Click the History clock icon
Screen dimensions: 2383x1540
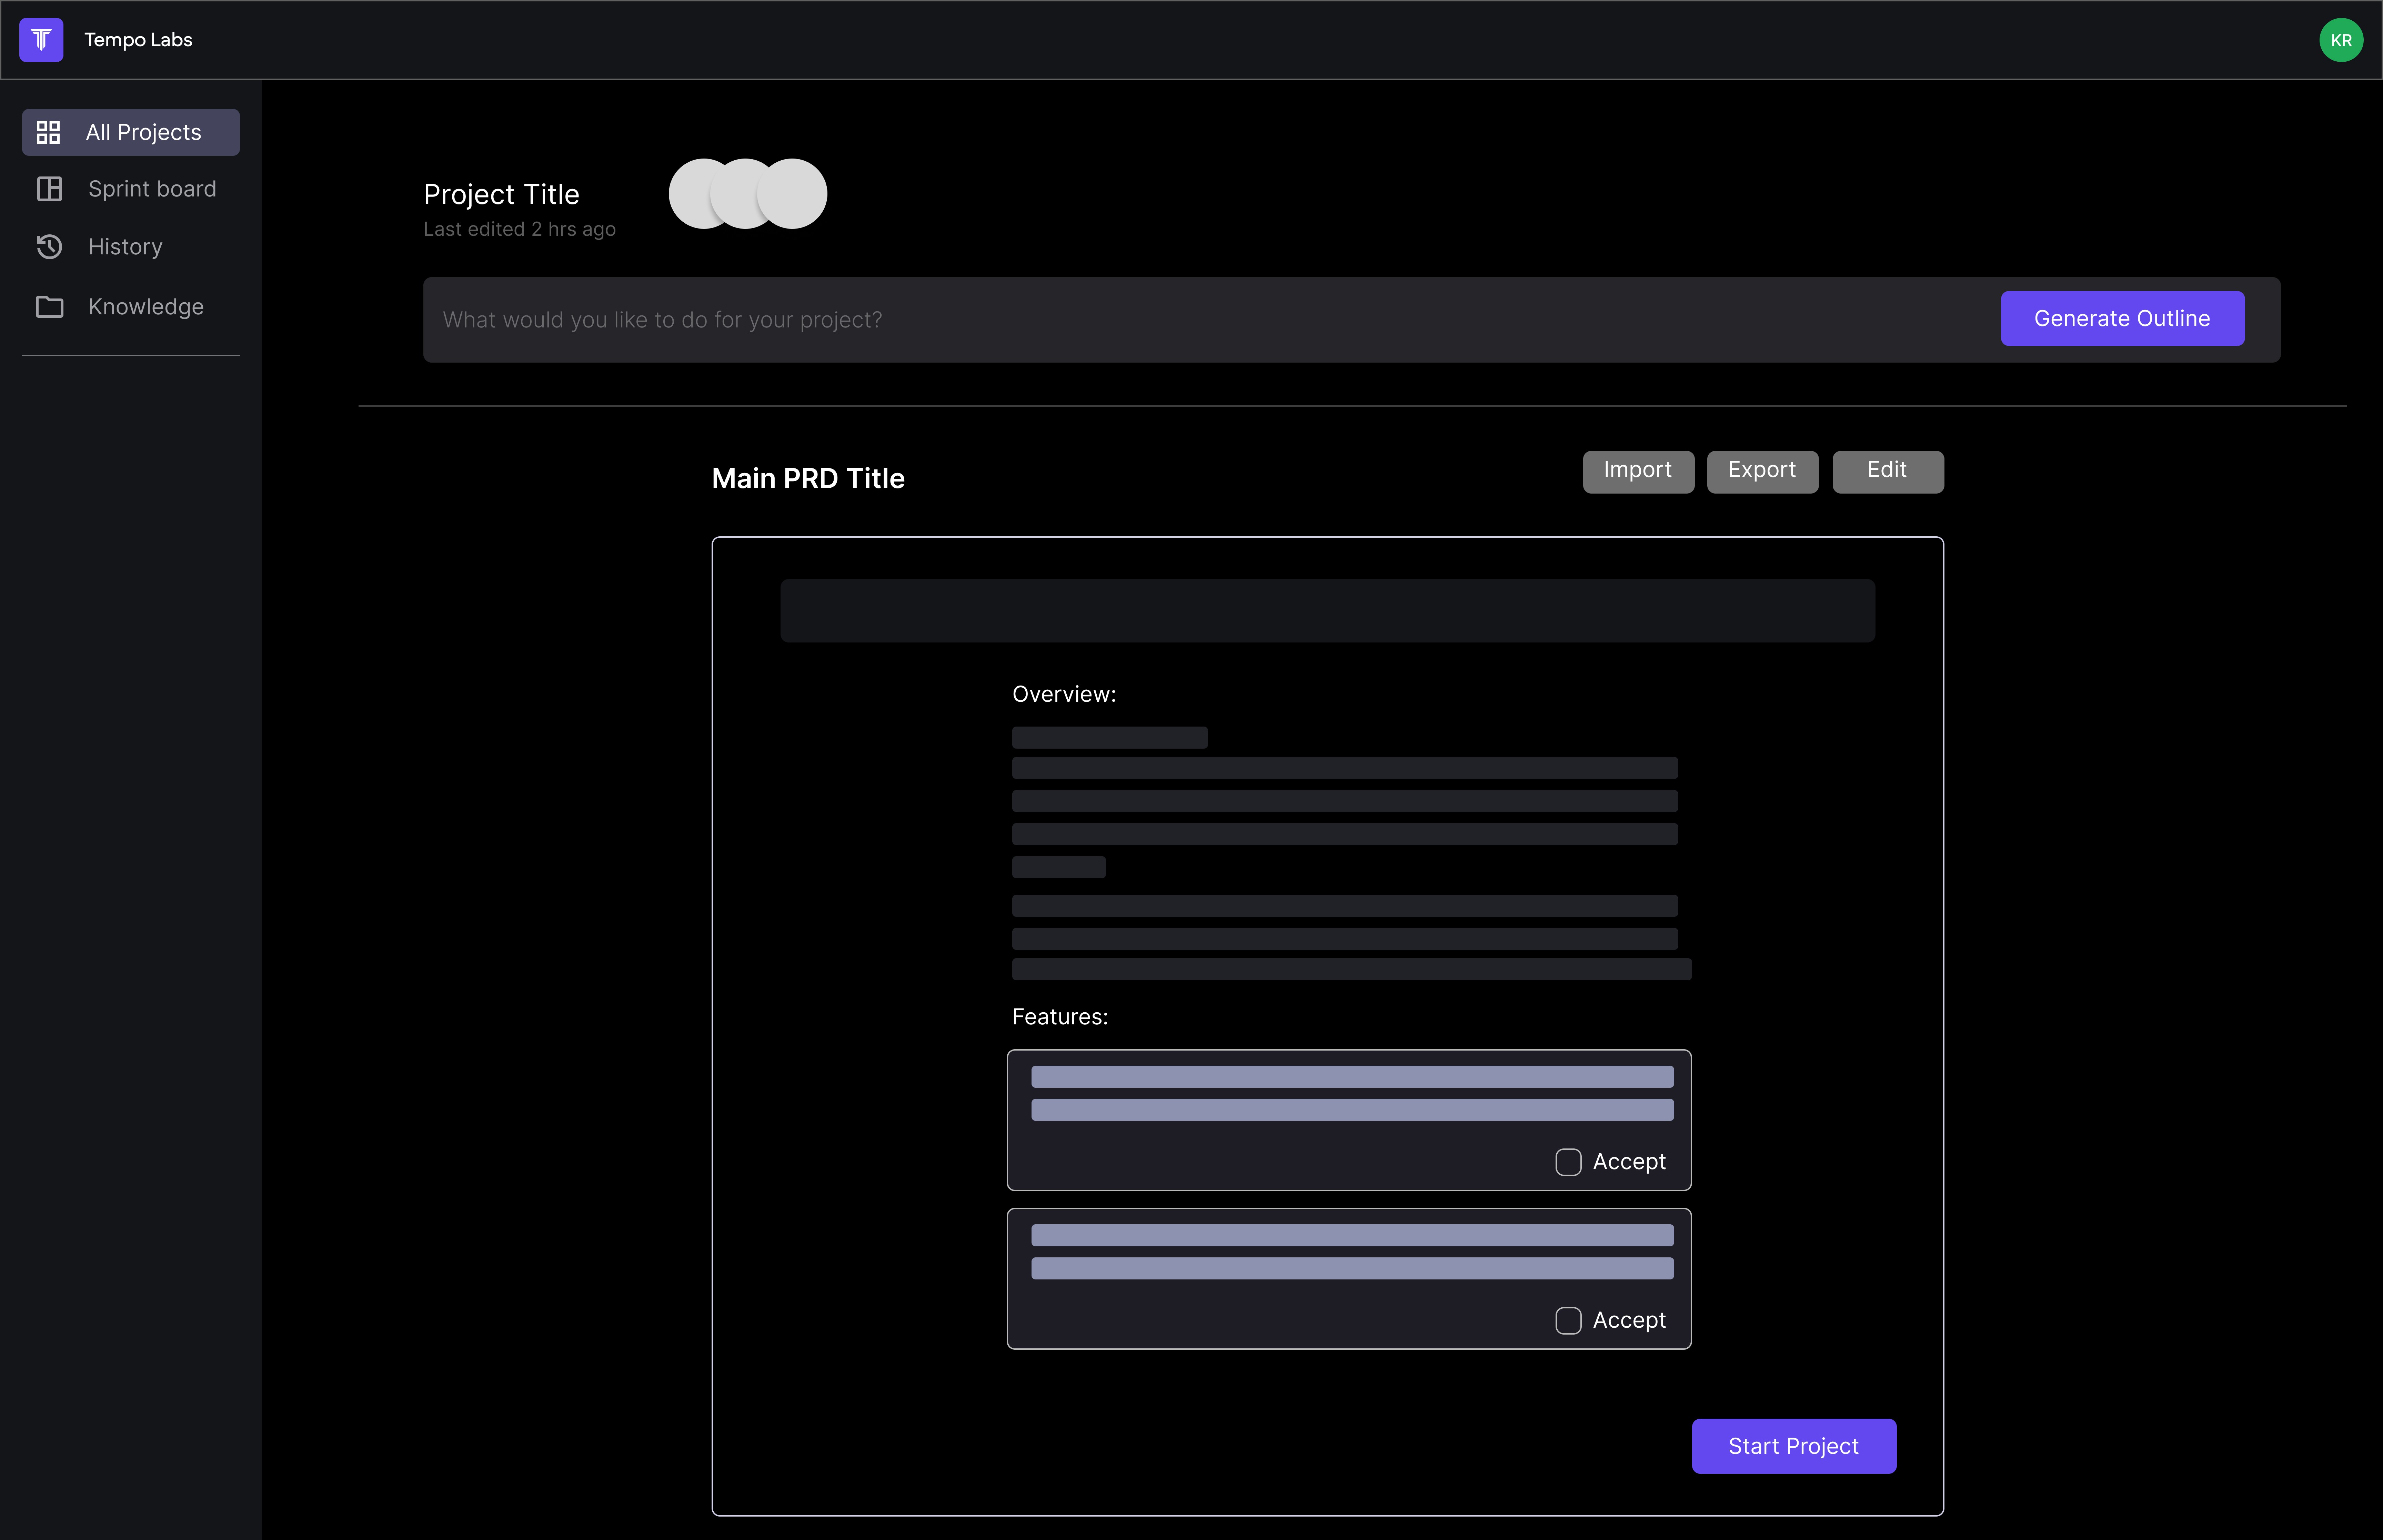[49, 247]
